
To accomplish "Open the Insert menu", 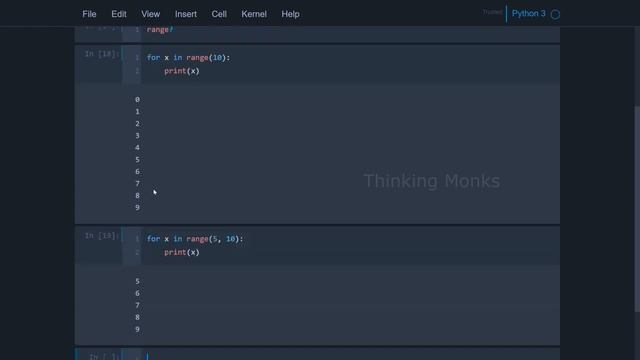I will (186, 14).
